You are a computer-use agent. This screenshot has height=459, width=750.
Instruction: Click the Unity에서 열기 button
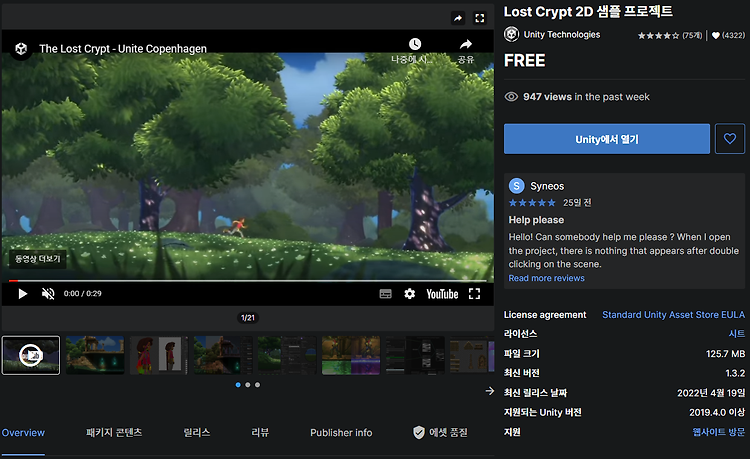coord(607,139)
